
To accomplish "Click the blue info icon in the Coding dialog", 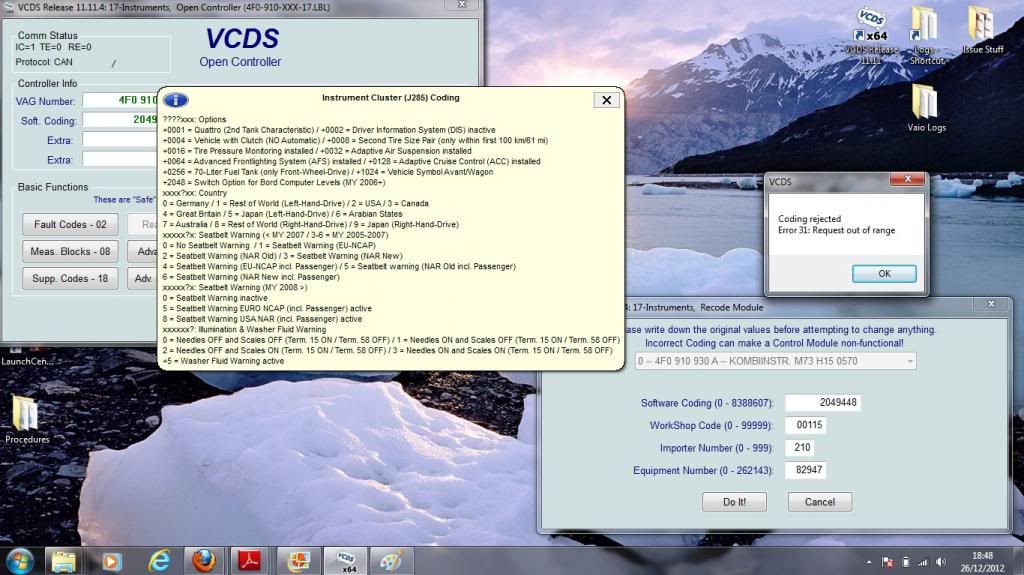I will click(176, 100).
